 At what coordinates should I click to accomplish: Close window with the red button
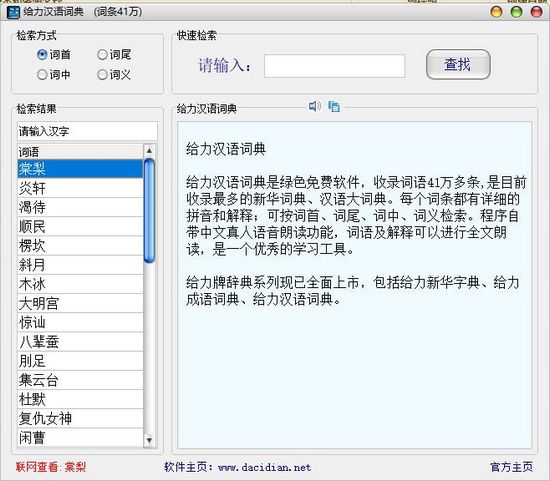click(536, 12)
